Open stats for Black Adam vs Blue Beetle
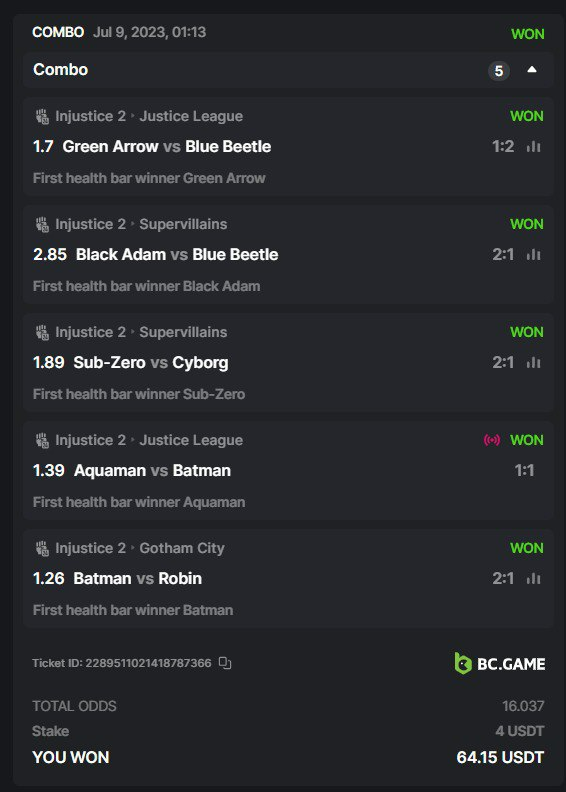The width and height of the screenshot is (566, 792). coord(533,255)
